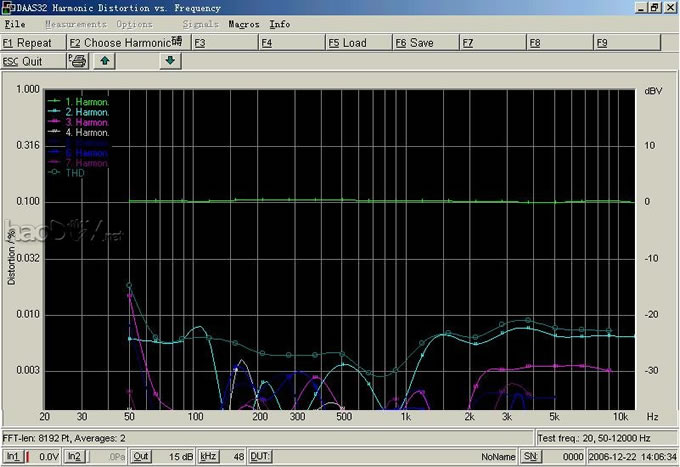Image resolution: width=680 pixels, height=467 pixels.
Task: Click the printer icon in the toolbar
Action: click(77, 61)
